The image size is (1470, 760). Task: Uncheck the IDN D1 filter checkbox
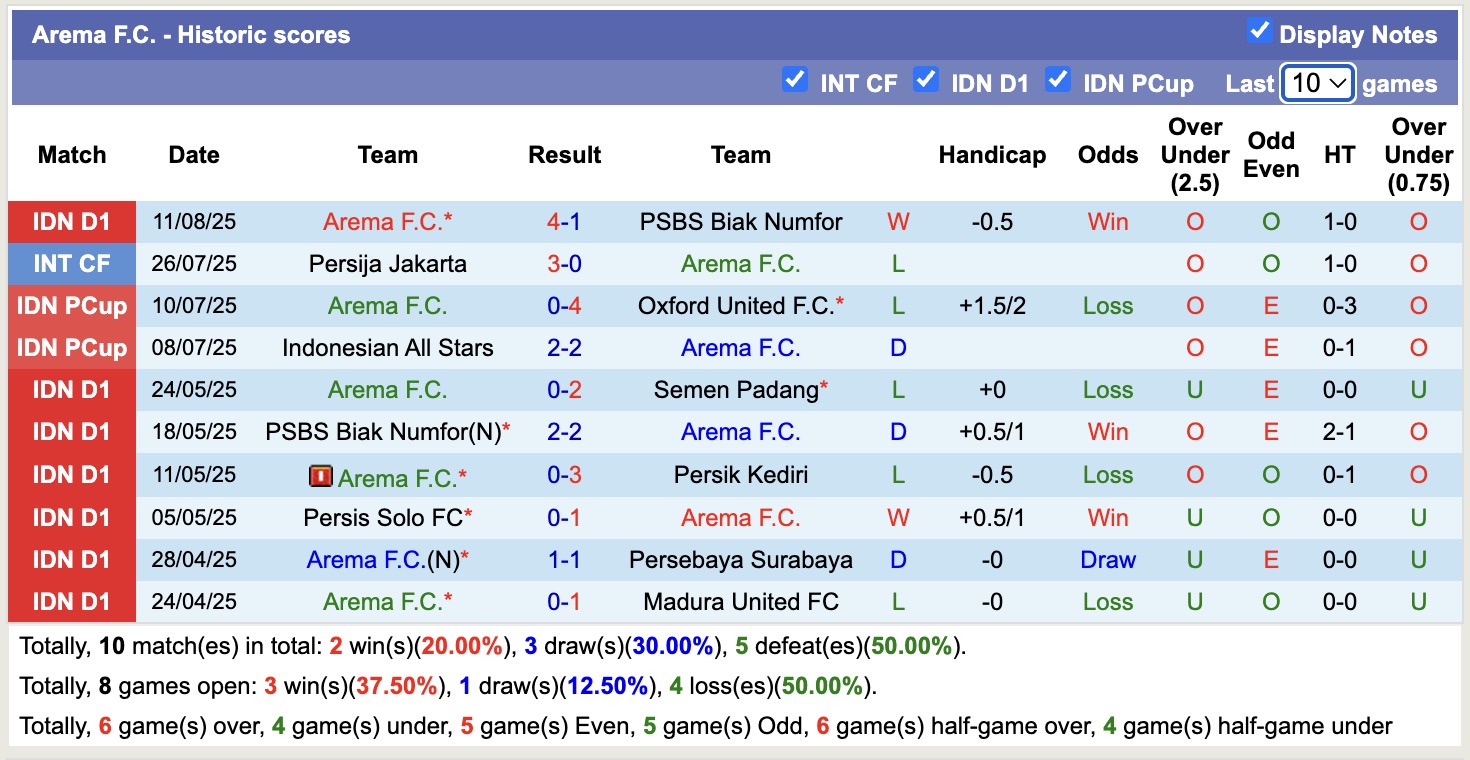tap(926, 80)
